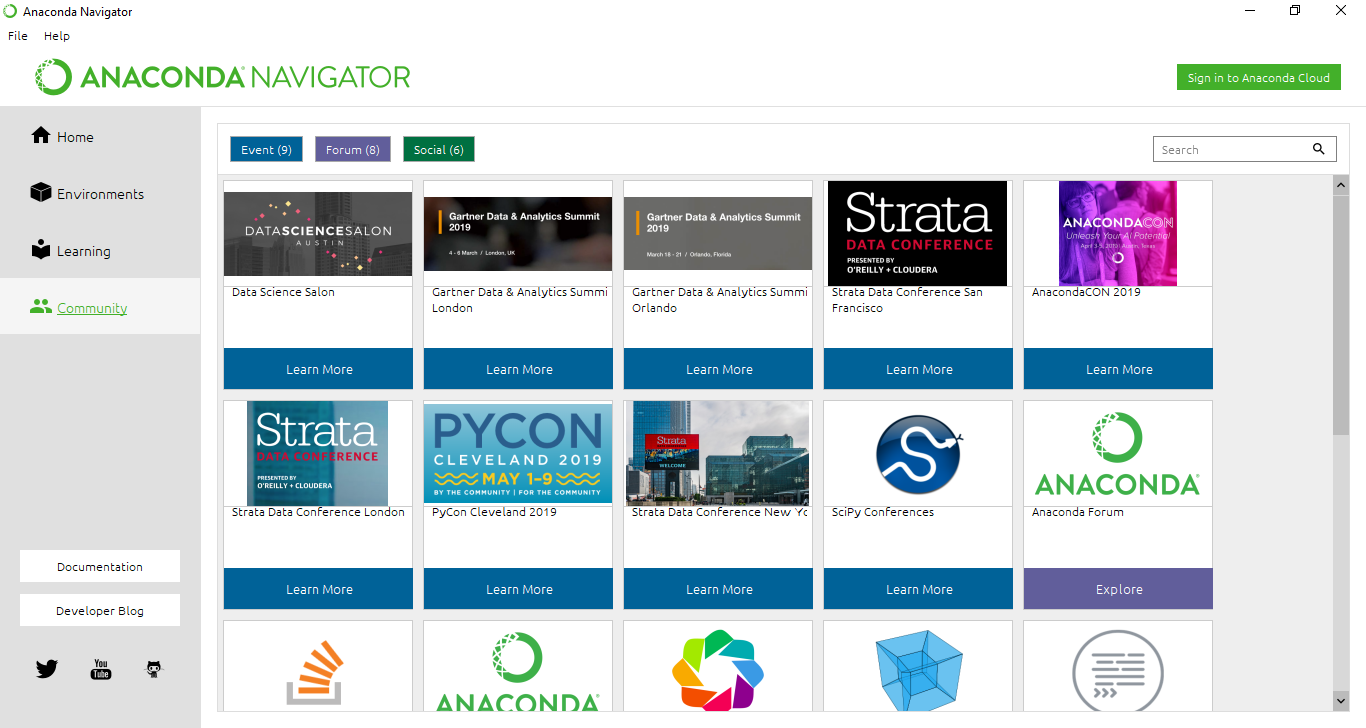Switch to the Environments tab
Viewport: 1366px width, 728px height.
click(100, 193)
